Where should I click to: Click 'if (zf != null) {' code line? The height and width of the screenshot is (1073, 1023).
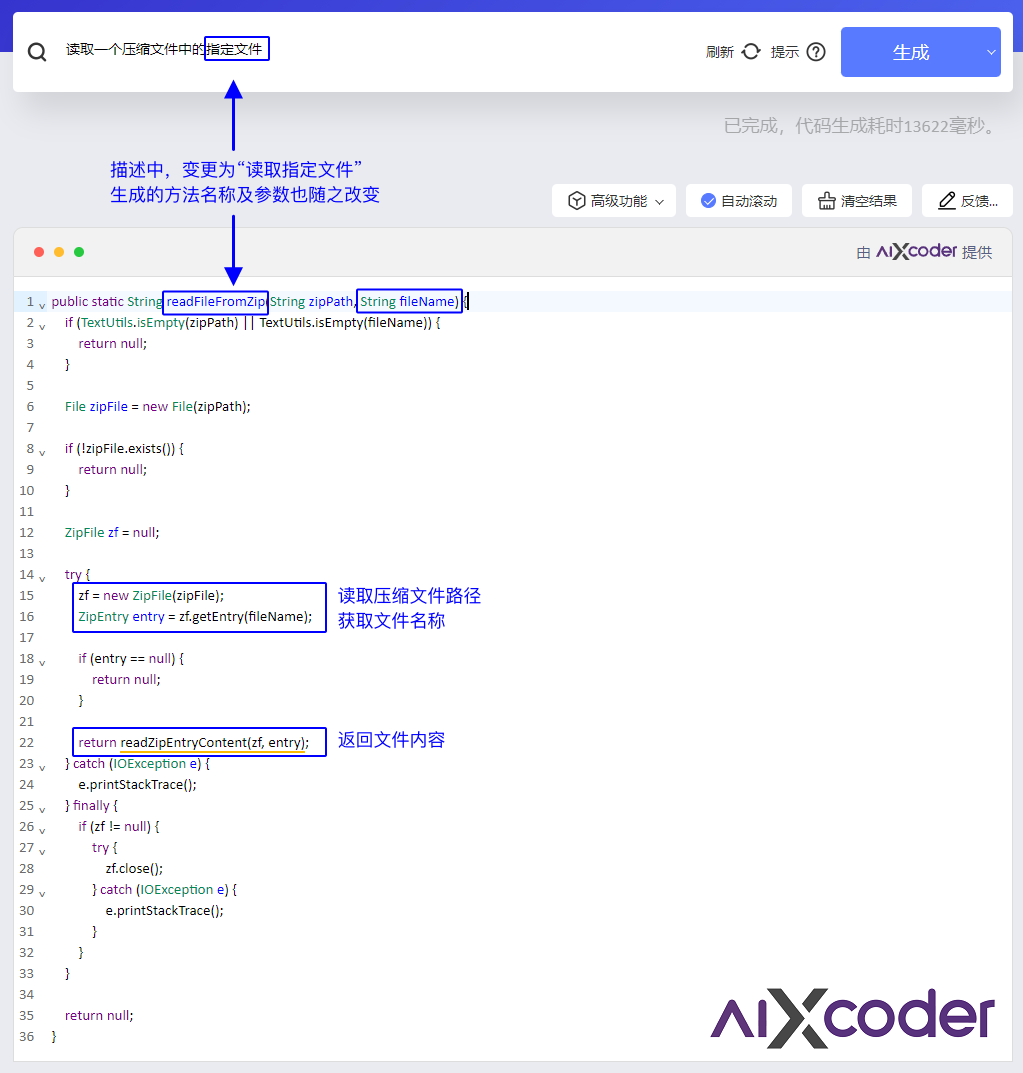[119, 827]
